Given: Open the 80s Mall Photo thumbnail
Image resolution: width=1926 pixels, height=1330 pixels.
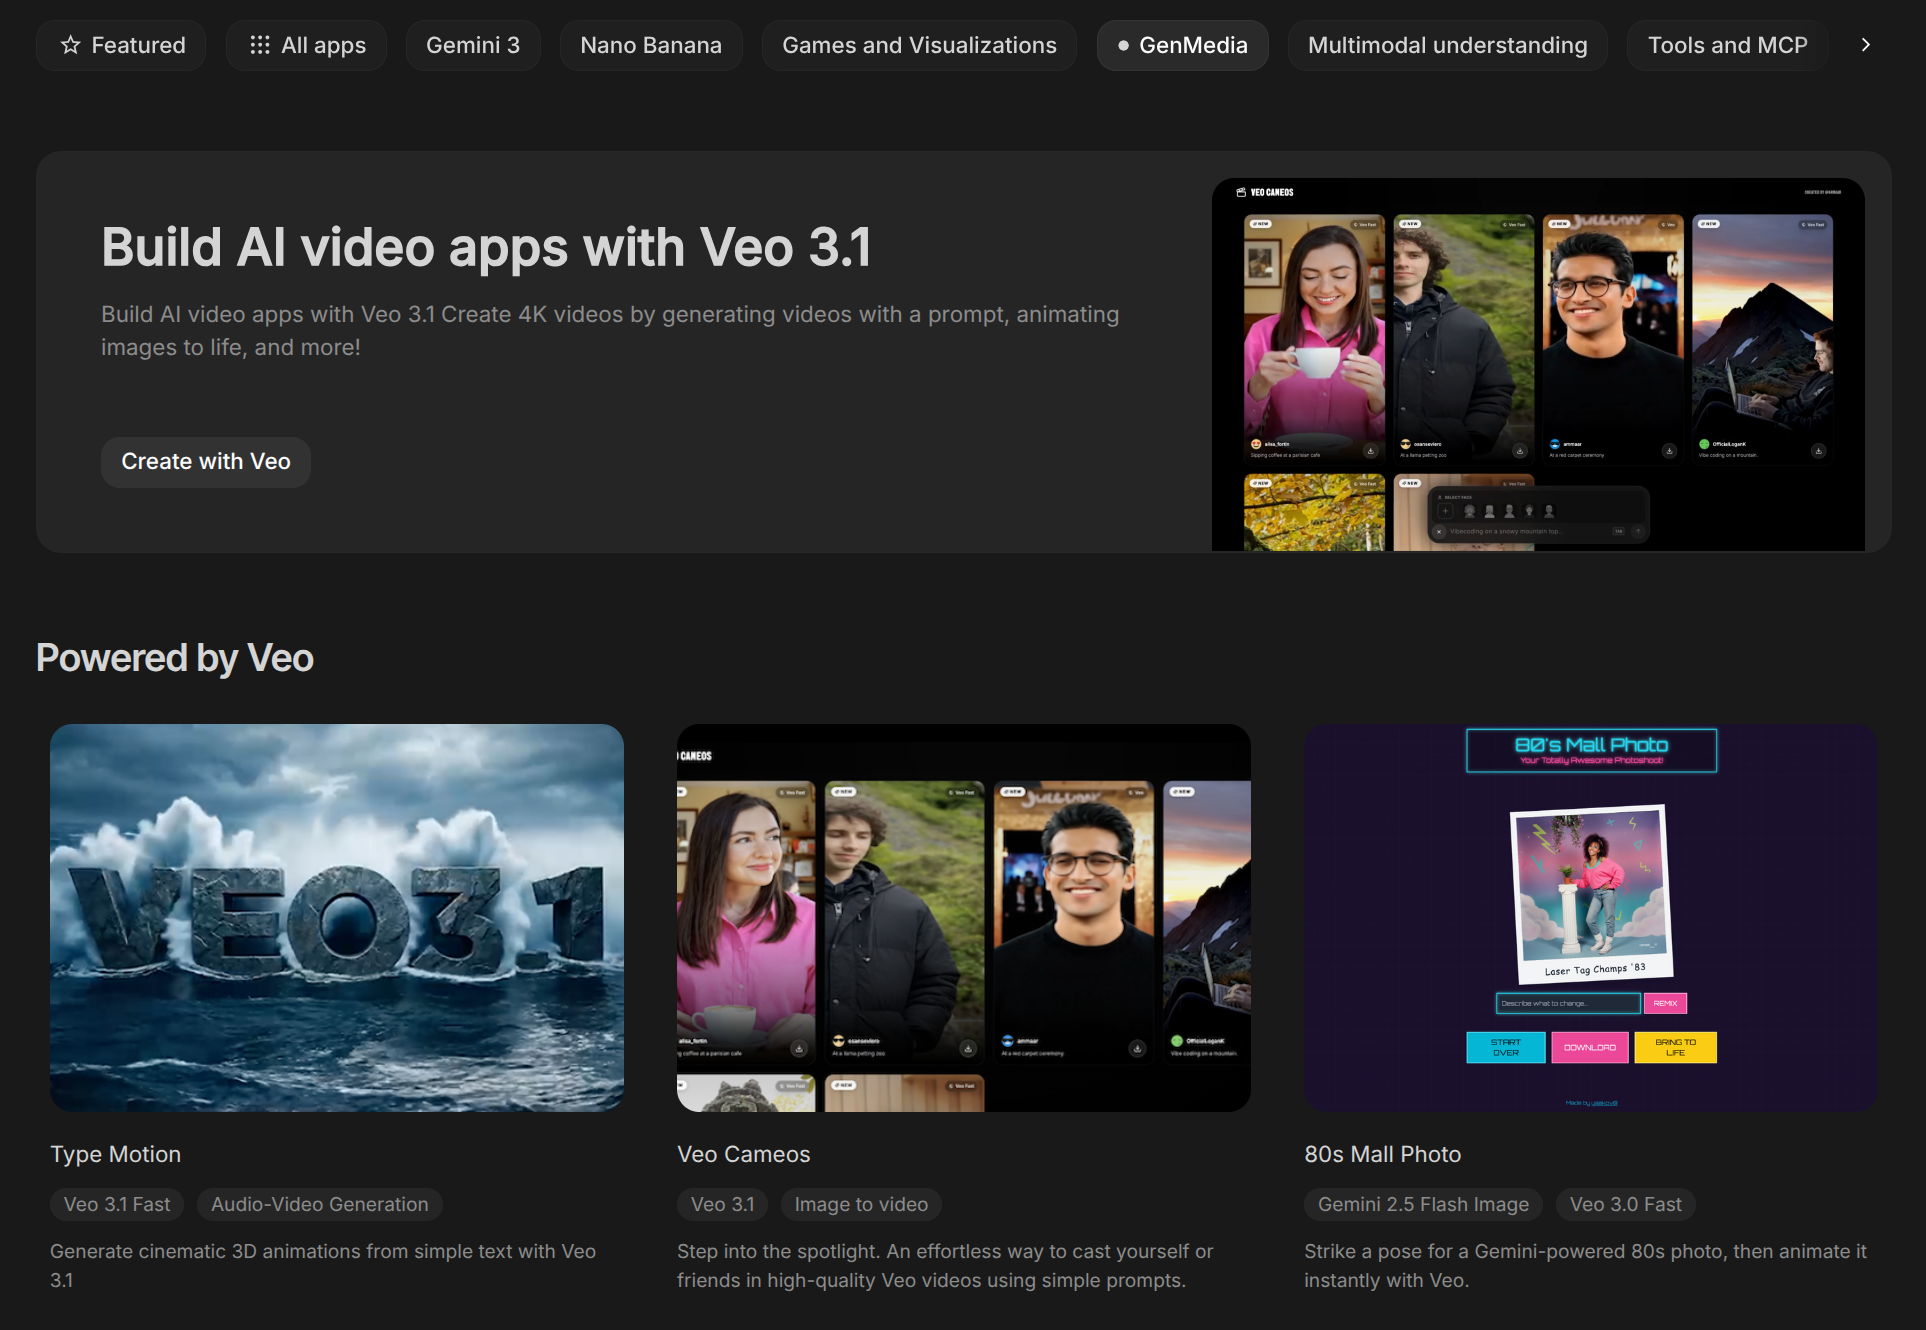Looking at the screenshot, I should point(1590,917).
